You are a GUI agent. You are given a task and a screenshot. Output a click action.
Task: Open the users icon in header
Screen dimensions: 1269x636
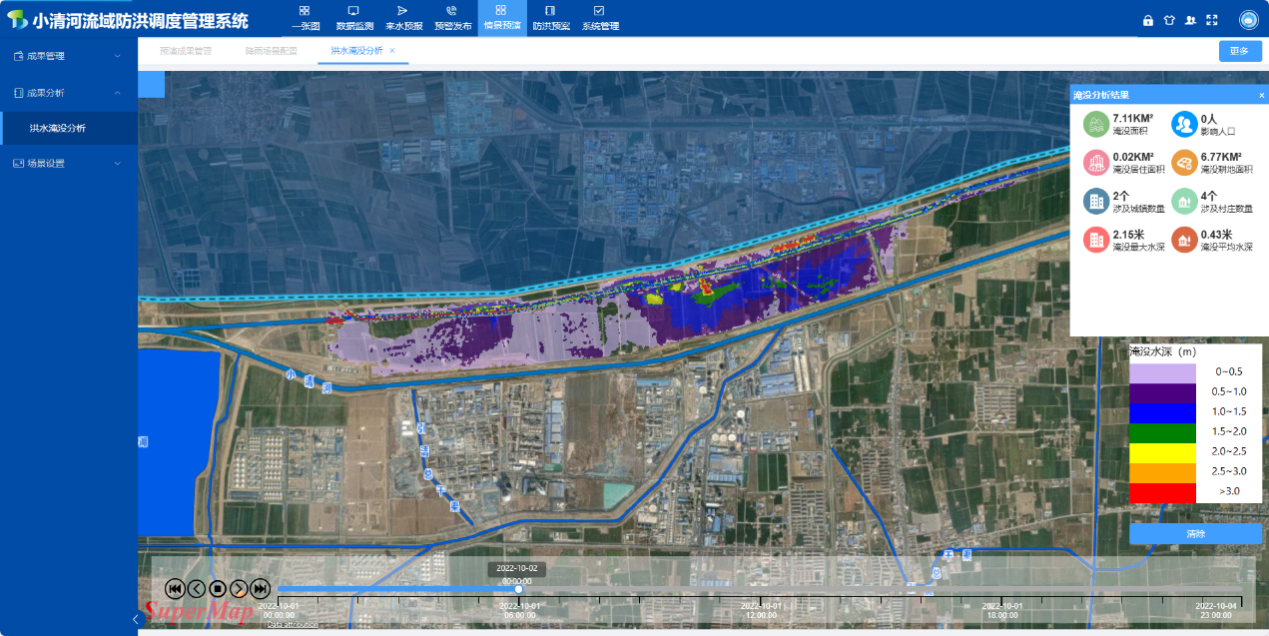click(1190, 20)
